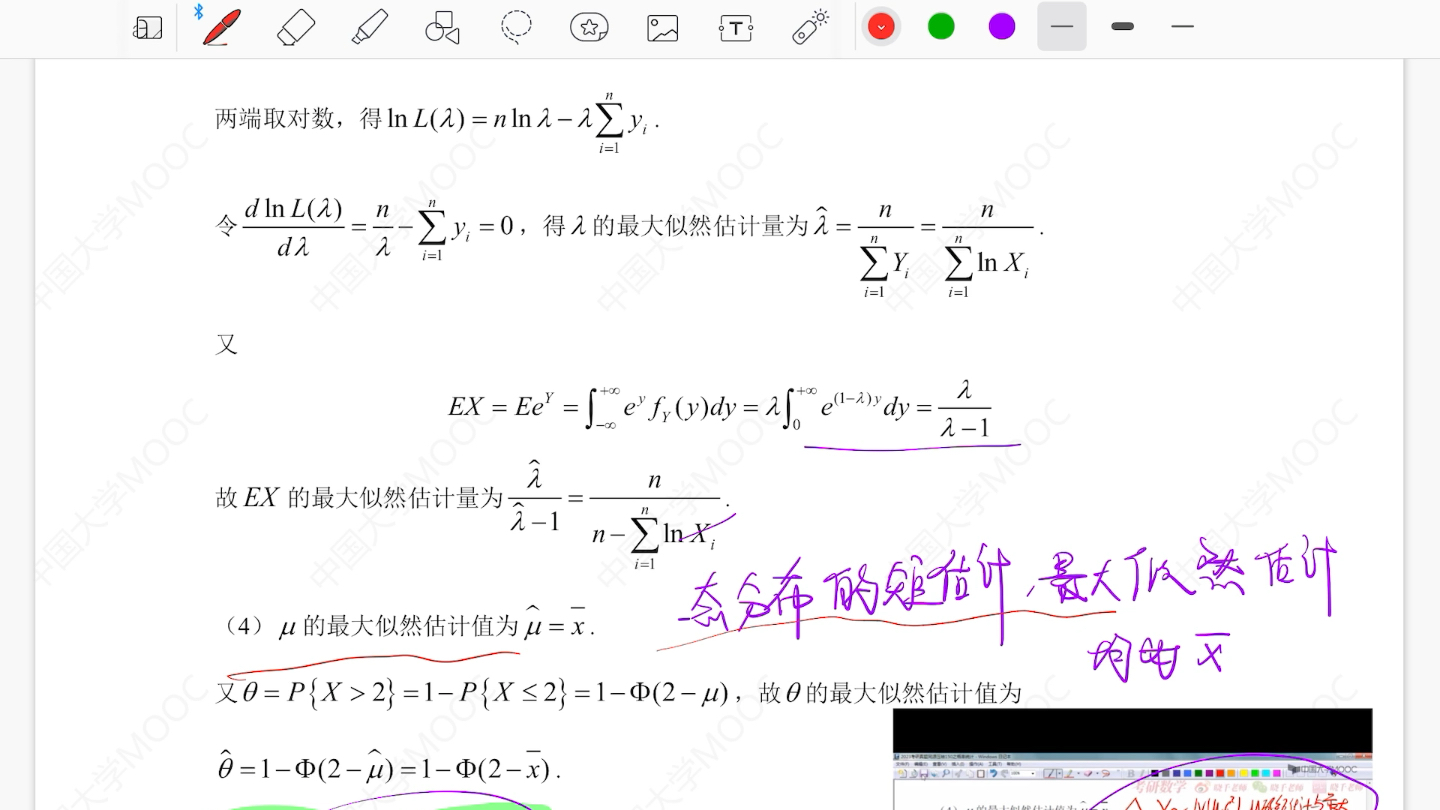This screenshot has height=810, width=1440.
Task: Select the Lasso selection tool
Action: coord(516,28)
